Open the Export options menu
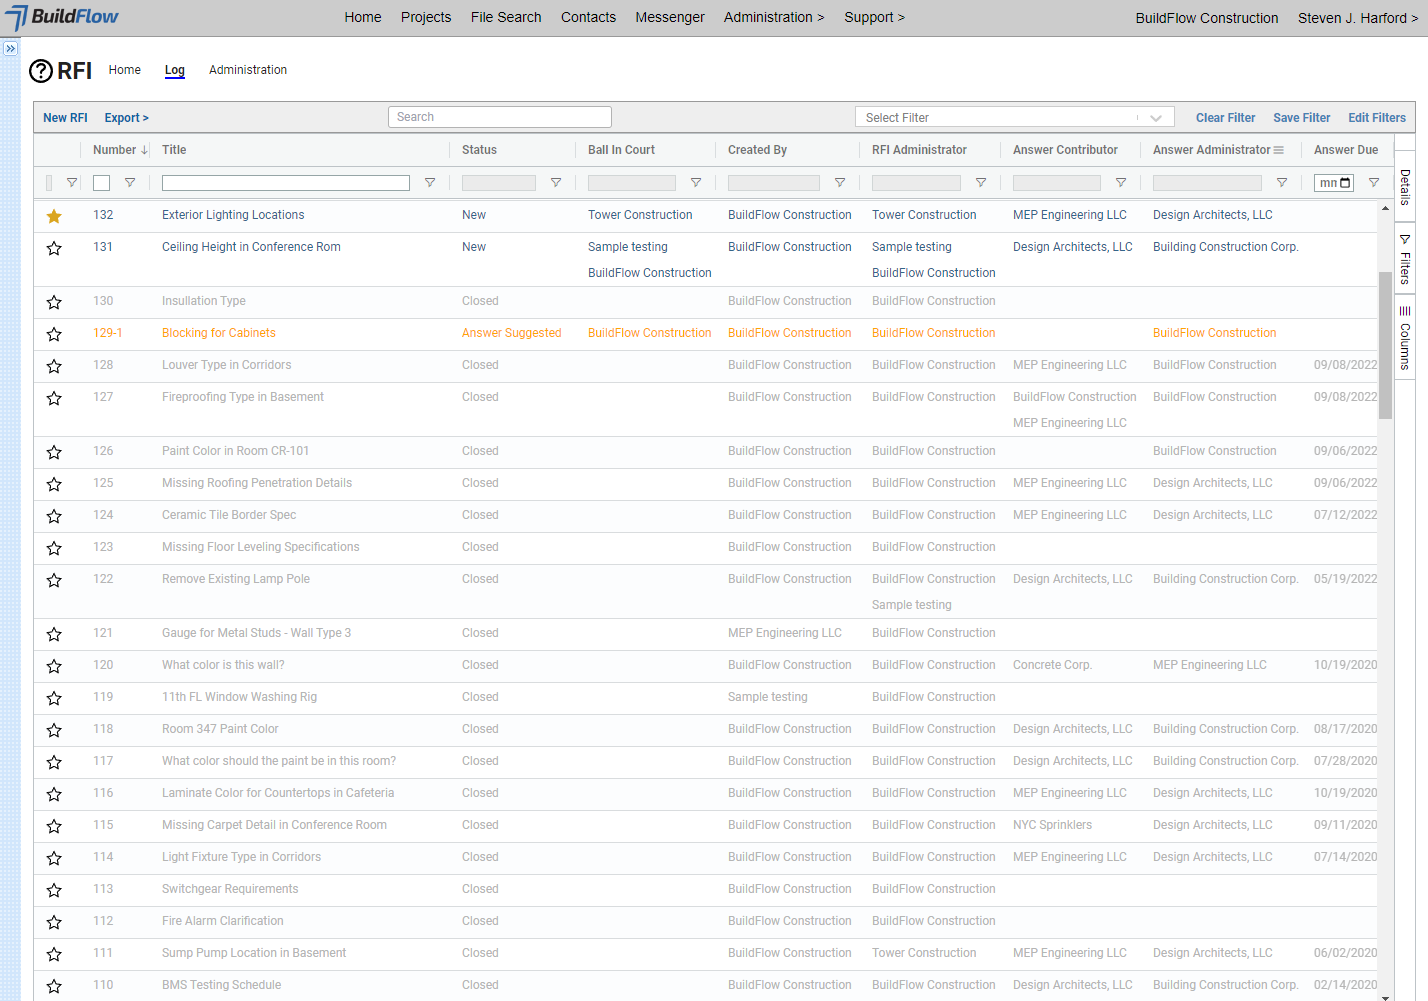1428x1001 pixels. click(127, 118)
